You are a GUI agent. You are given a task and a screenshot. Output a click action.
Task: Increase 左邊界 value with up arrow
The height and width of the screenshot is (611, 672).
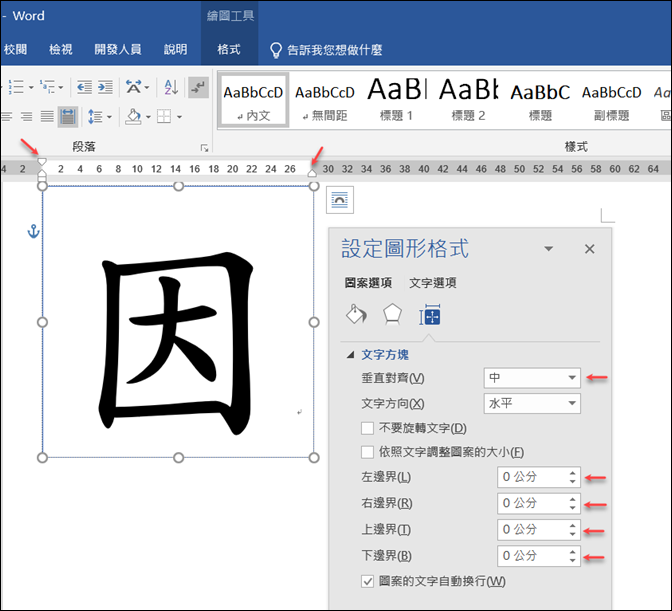point(573,473)
